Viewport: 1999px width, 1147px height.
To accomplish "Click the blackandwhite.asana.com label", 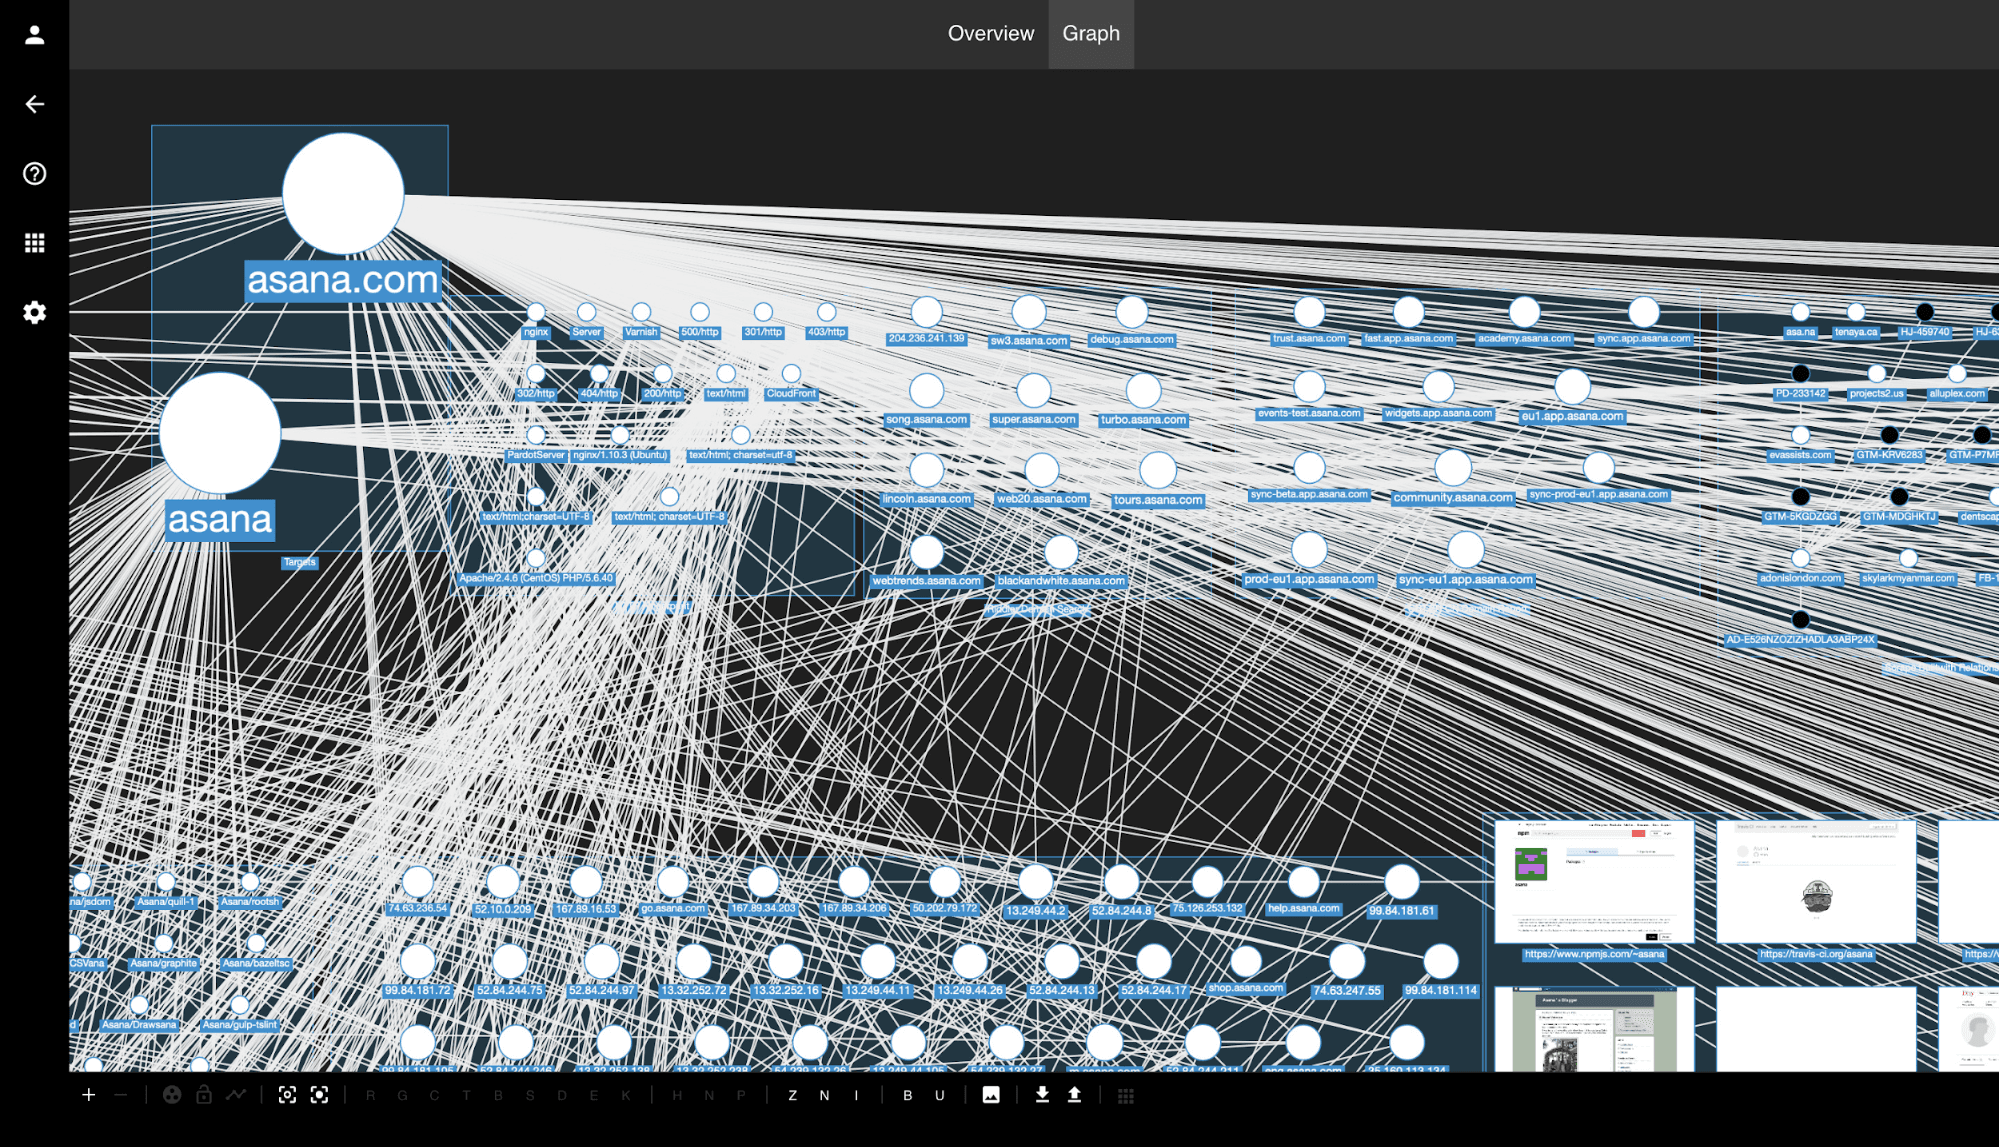I will 1061,581.
